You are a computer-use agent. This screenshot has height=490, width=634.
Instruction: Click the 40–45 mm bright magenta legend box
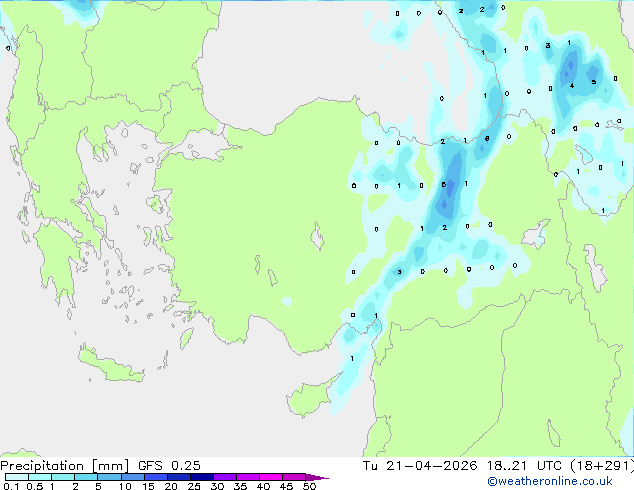[271, 477]
